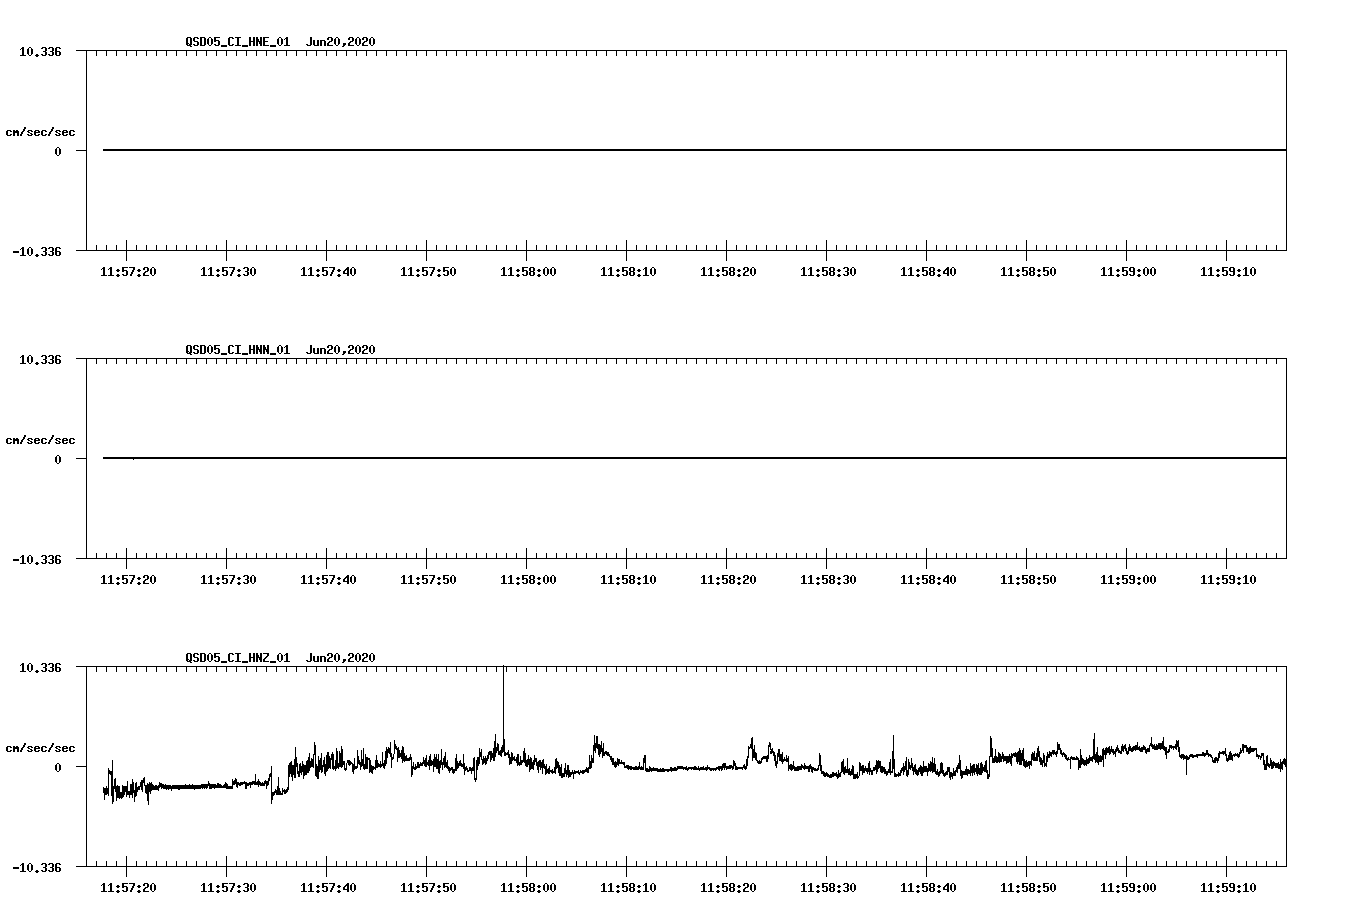Click the 10.336 upper limit on HNE plot
1358x924 pixels.
pyautogui.click(x=40, y=51)
